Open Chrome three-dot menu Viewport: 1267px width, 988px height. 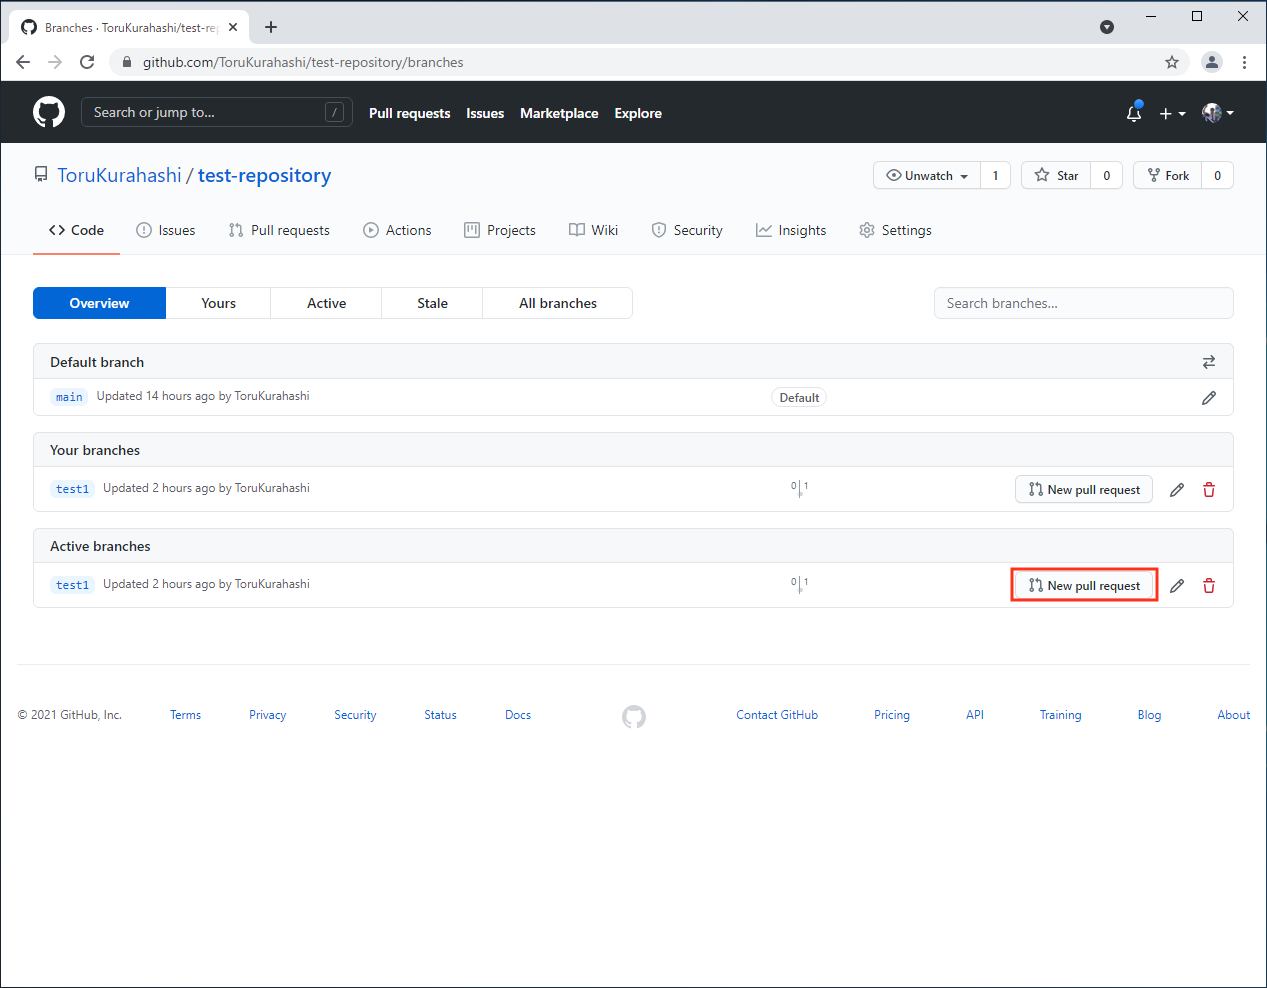(x=1244, y=62)
